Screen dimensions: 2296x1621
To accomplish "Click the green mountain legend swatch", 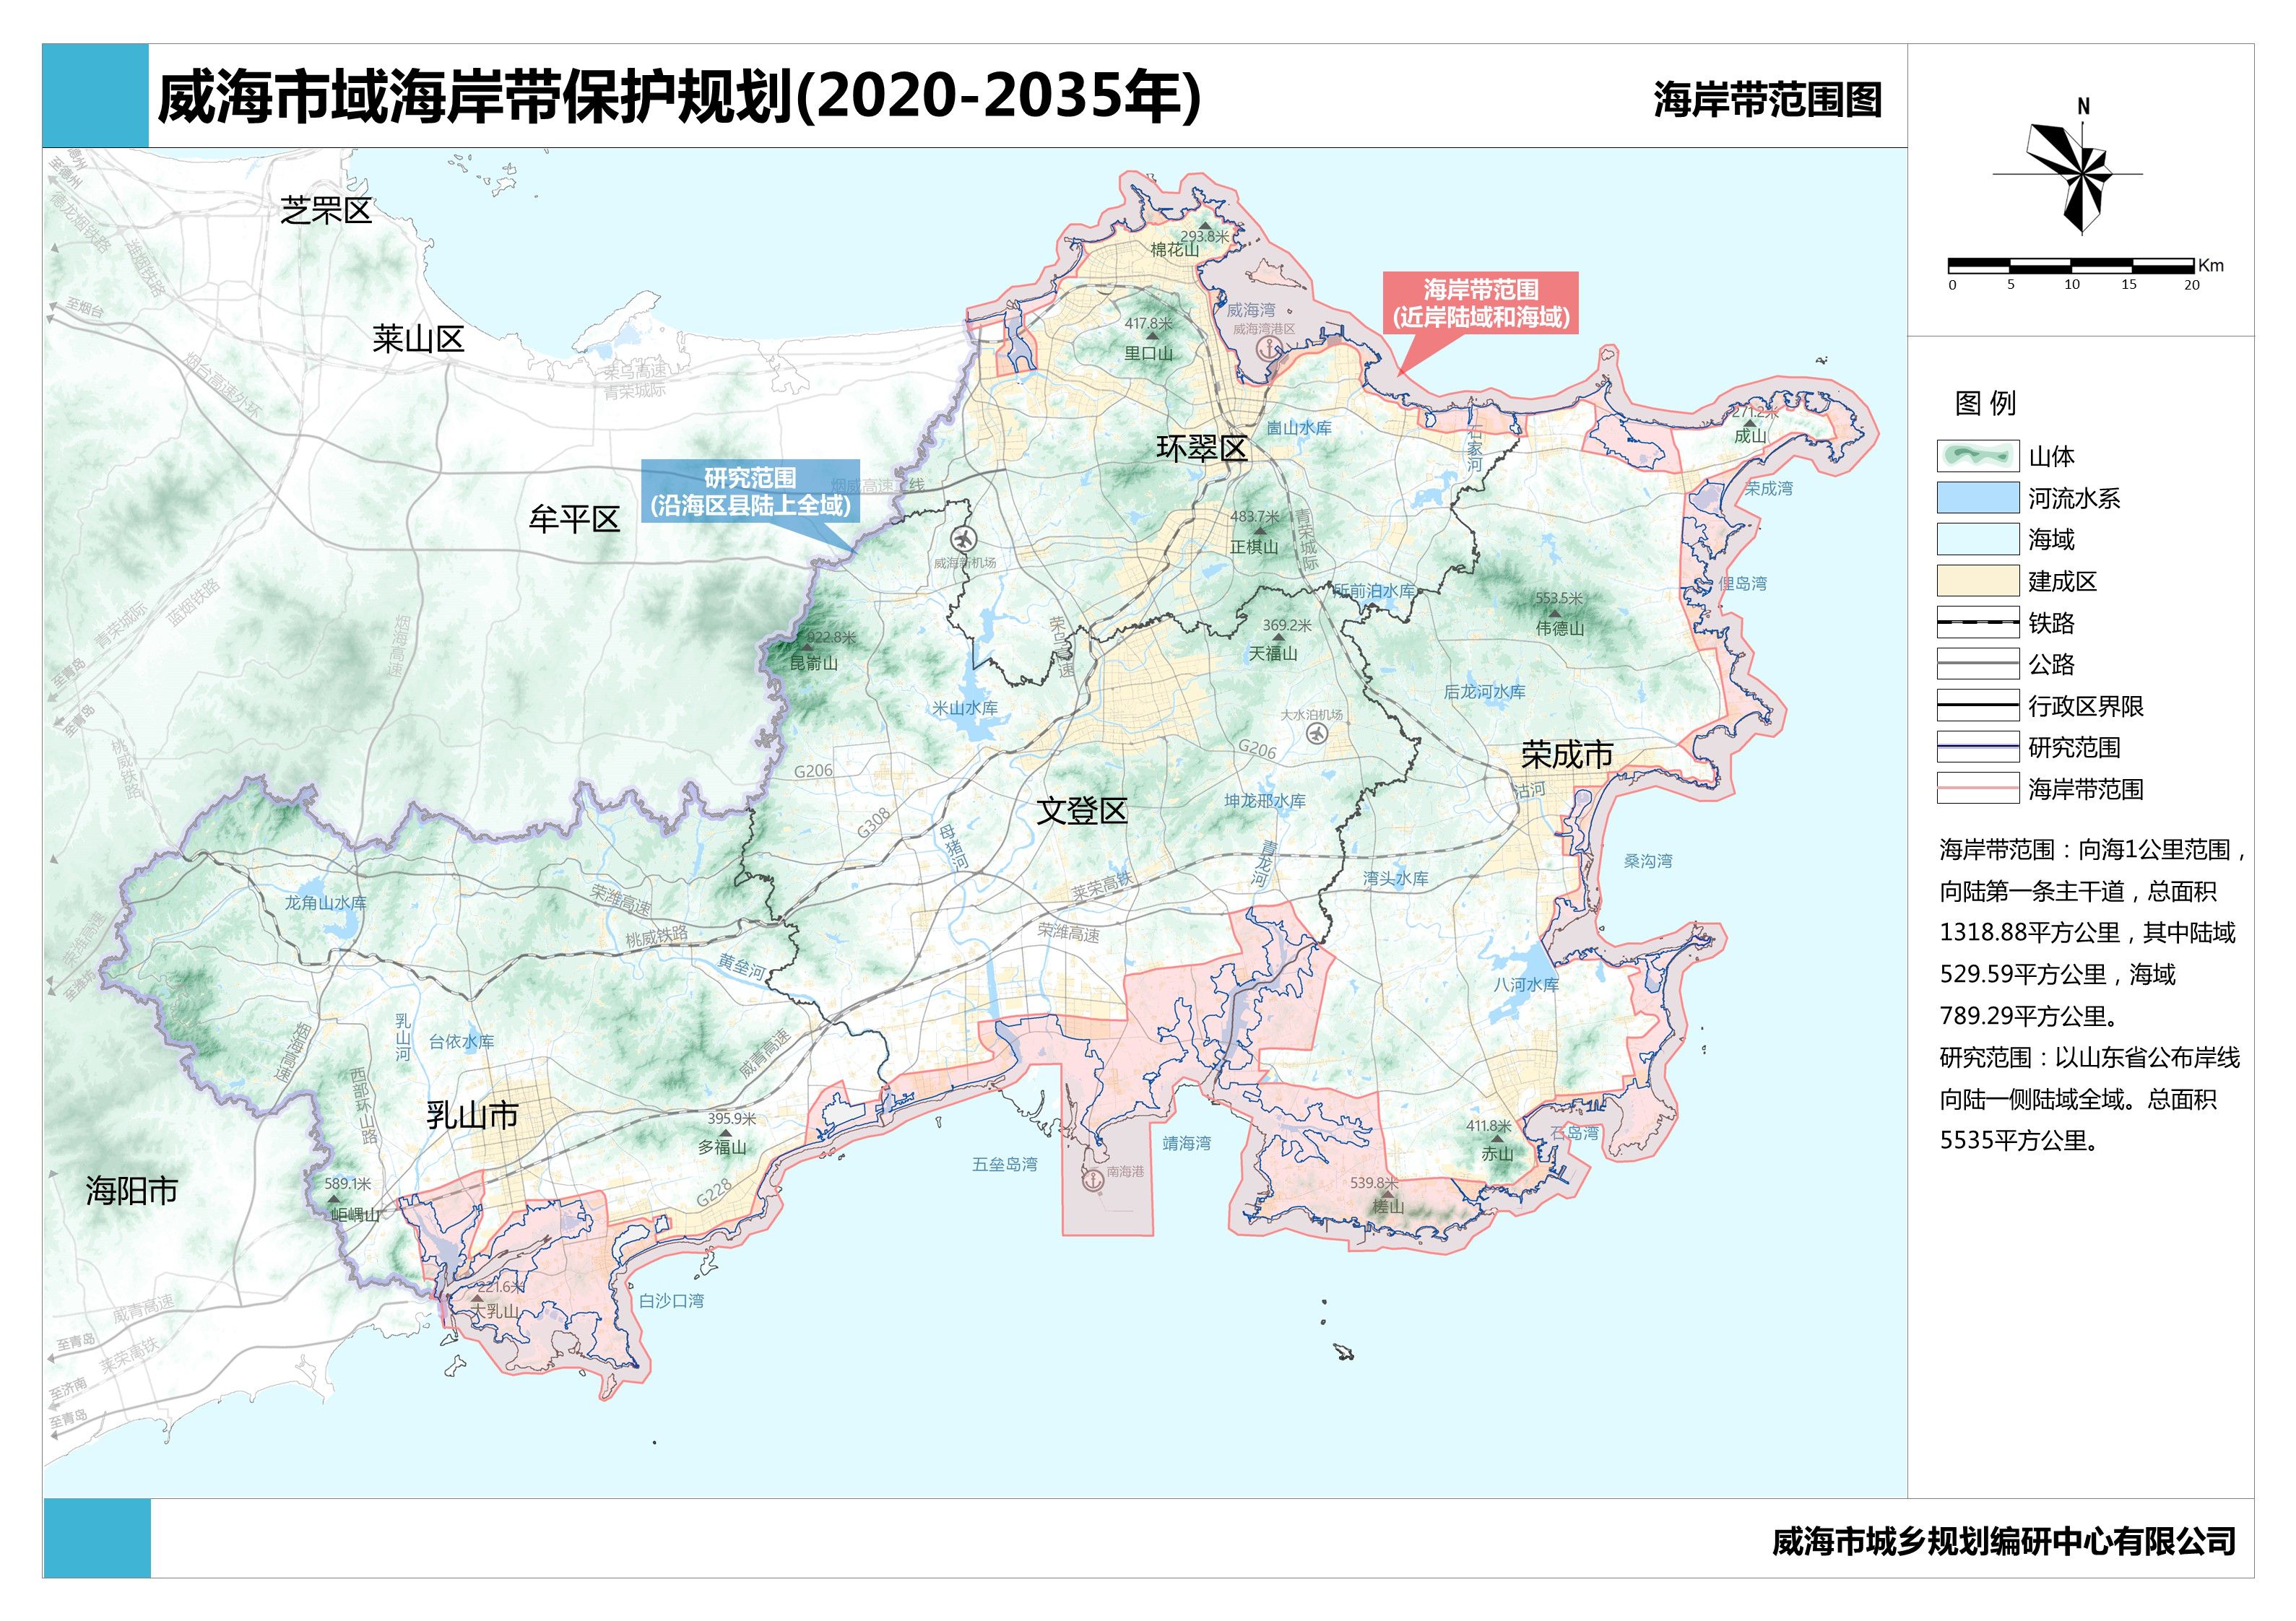I will tap(1977, 456).
